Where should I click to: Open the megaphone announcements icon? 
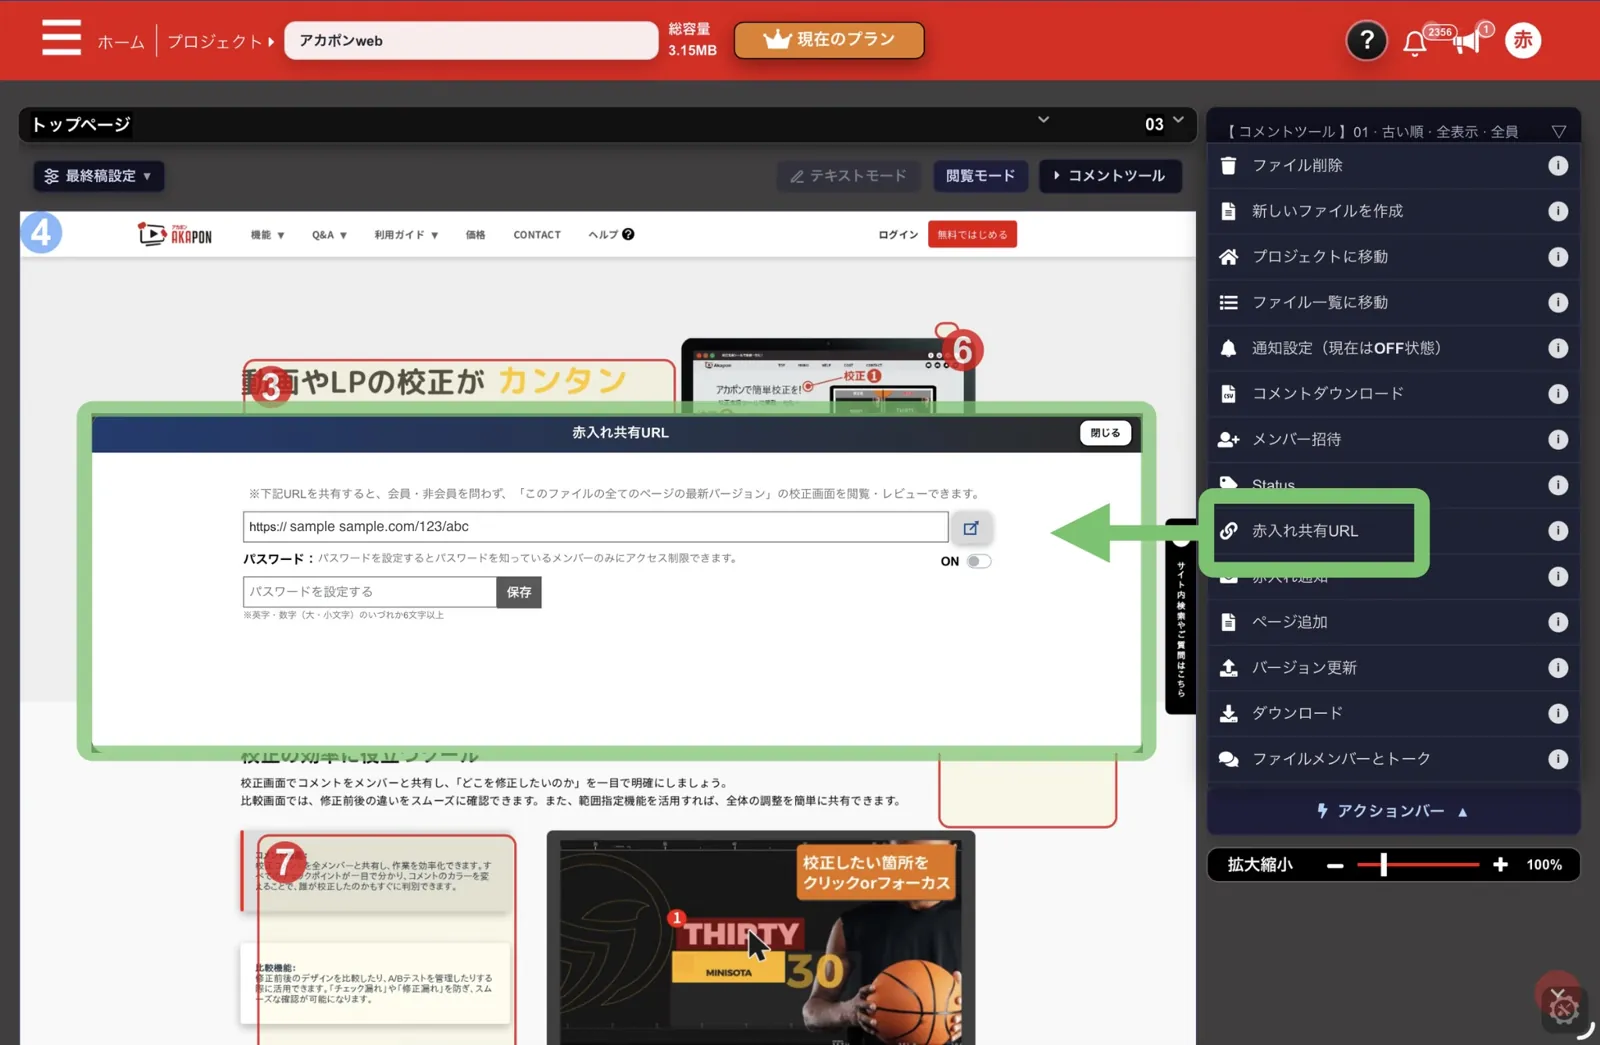[1467, 42]
